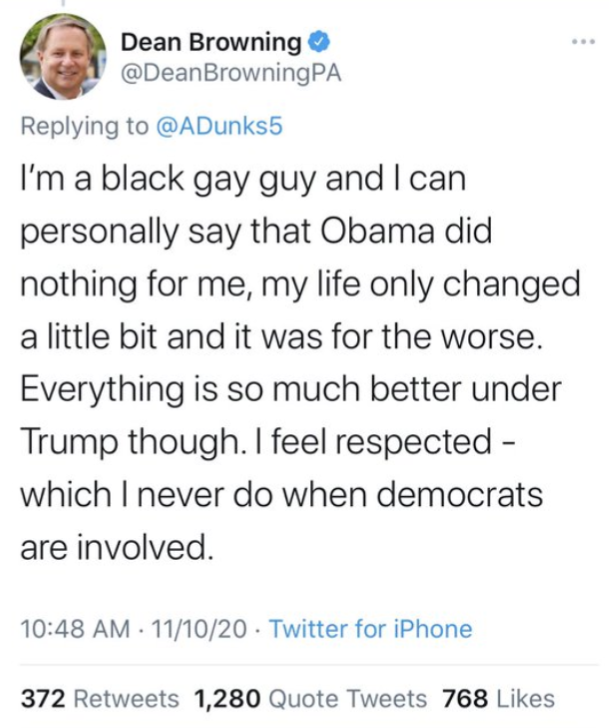The height and width of the screenshot is (728, 609).
Task: Click the 10:48 AM timestamp
Action: click(x=76, y=629)
